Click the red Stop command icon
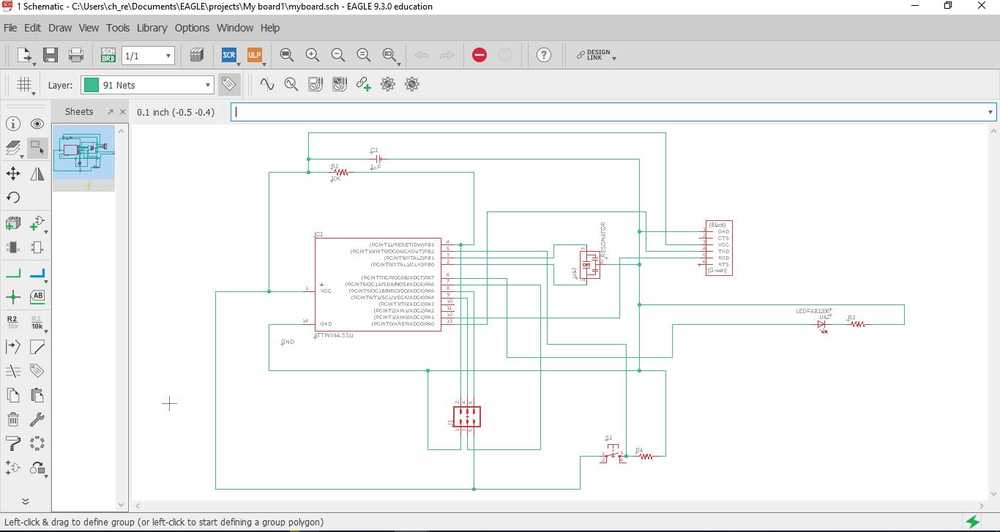Screen dimensions: 1000x532 (480, 55)
